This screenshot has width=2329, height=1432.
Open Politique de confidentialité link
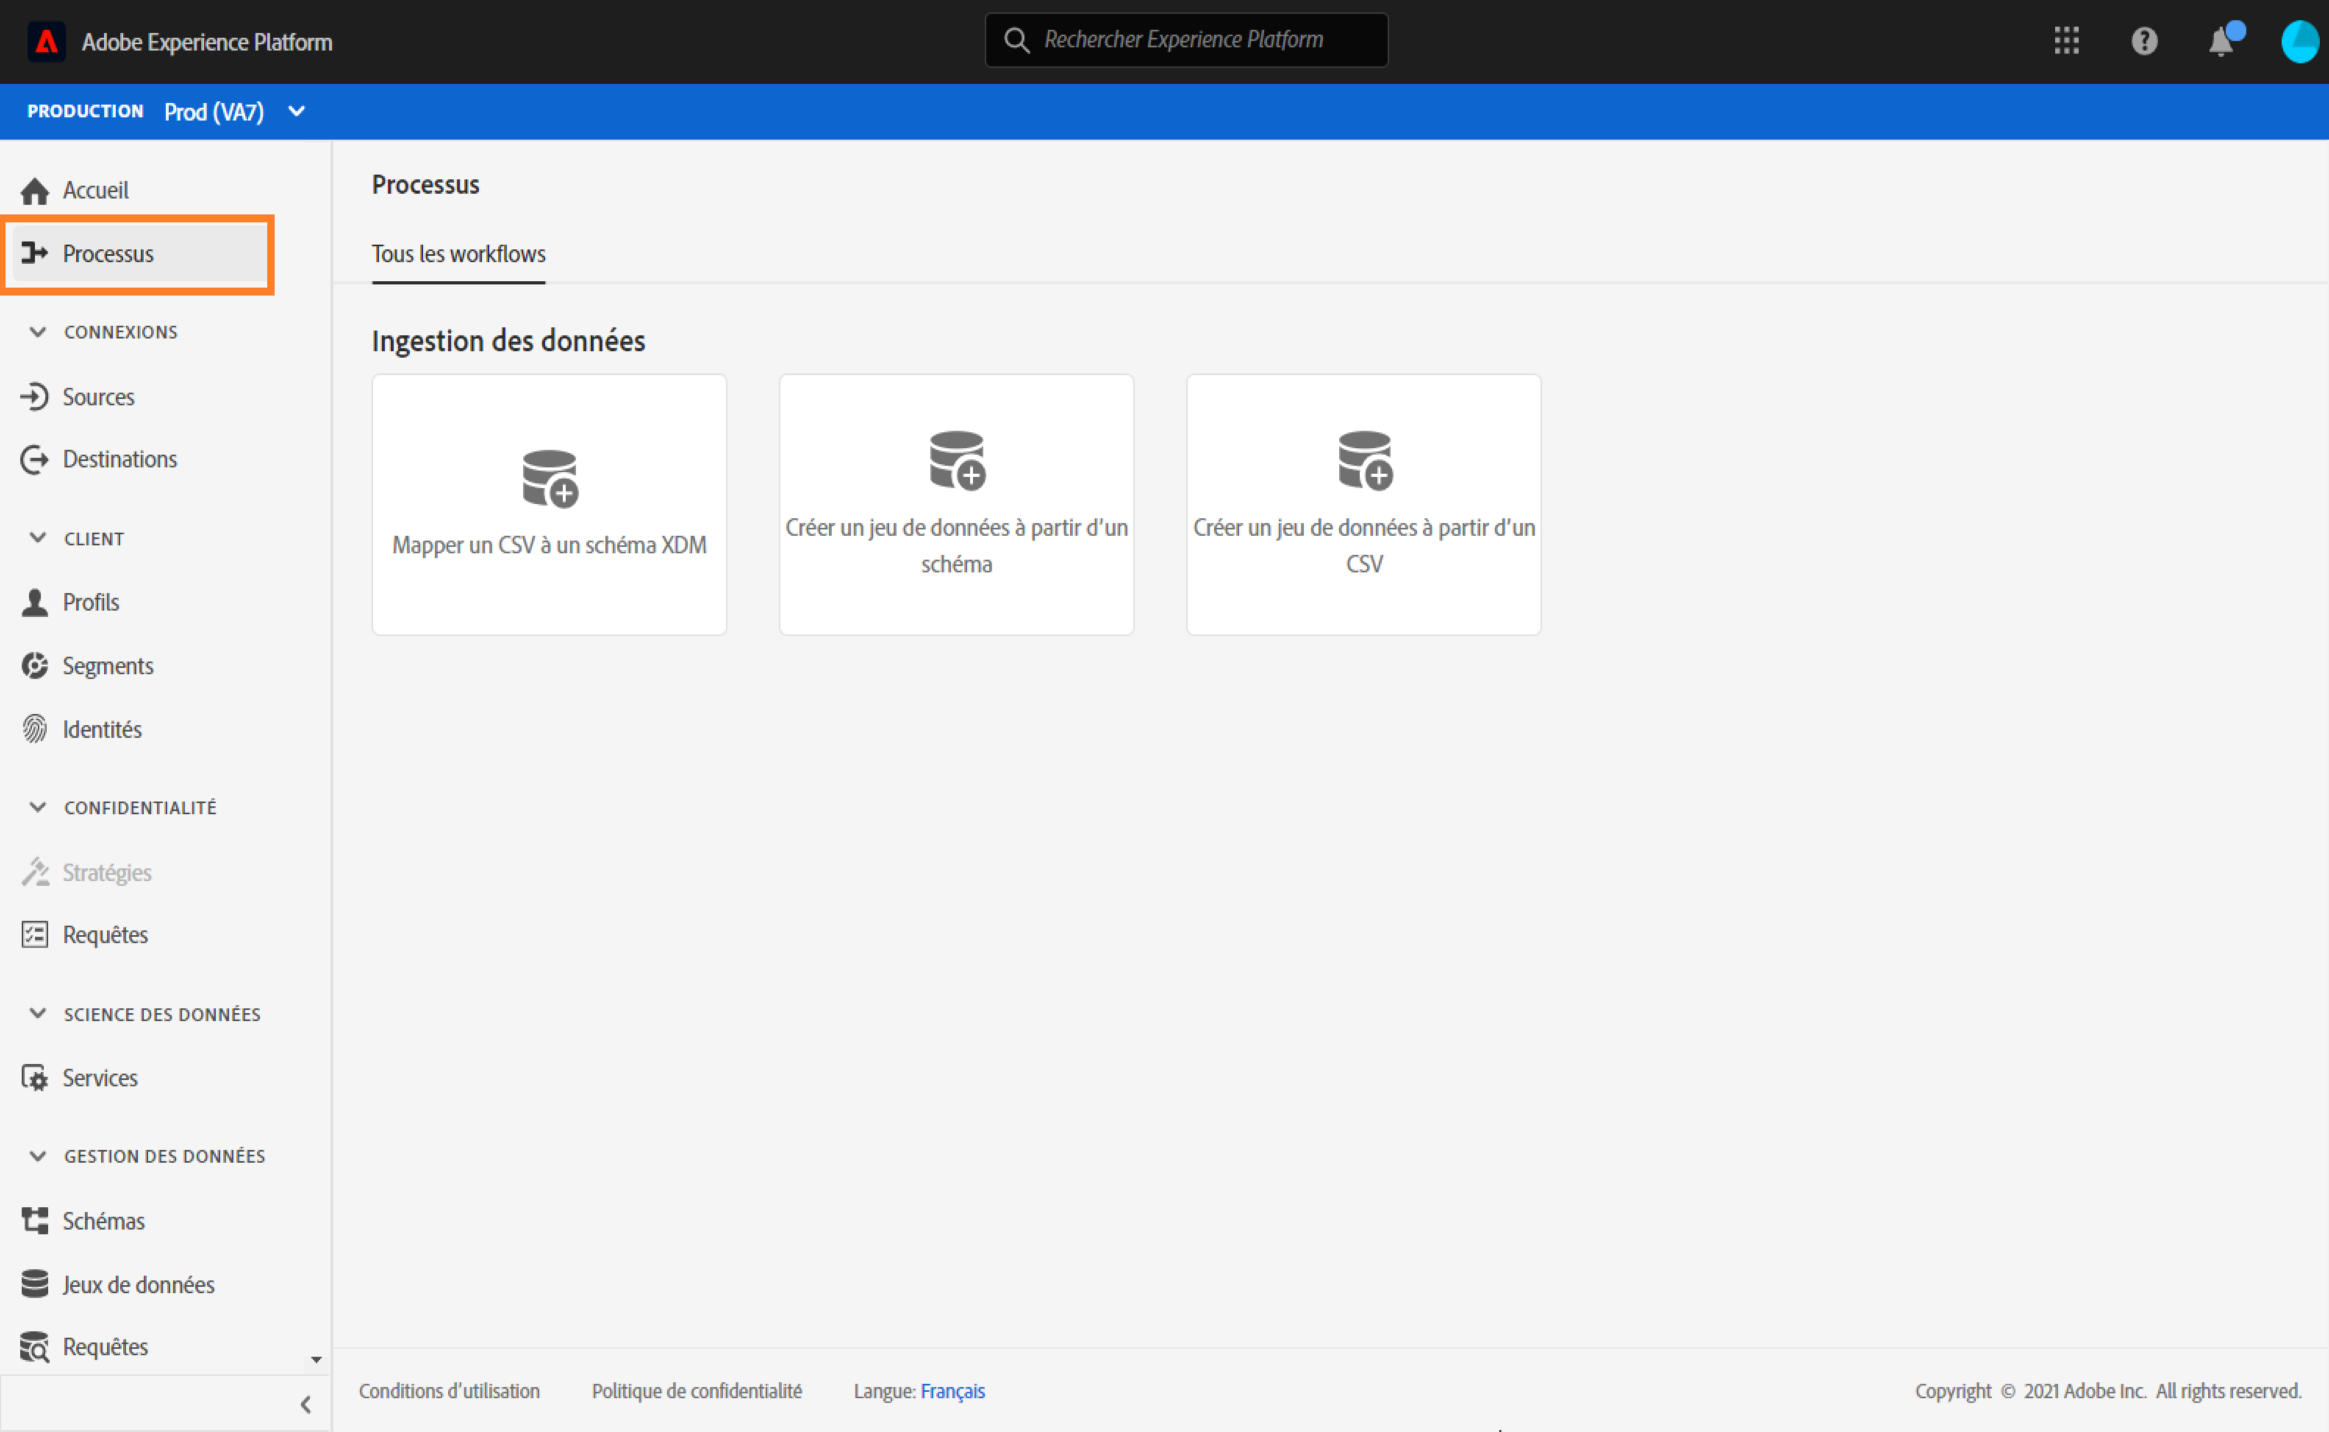click(696, 1391)
